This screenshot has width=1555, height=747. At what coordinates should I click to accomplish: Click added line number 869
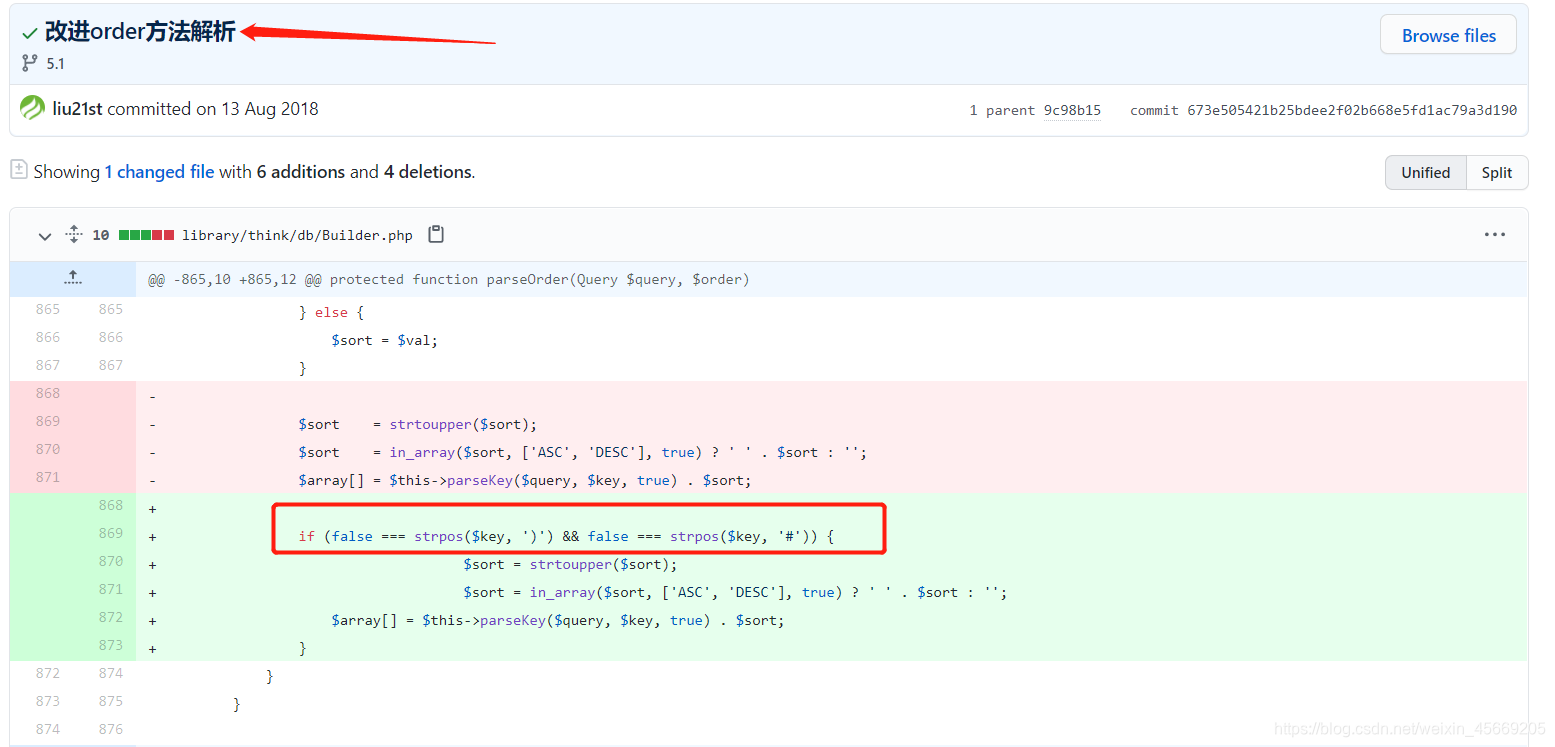point(111,533)
